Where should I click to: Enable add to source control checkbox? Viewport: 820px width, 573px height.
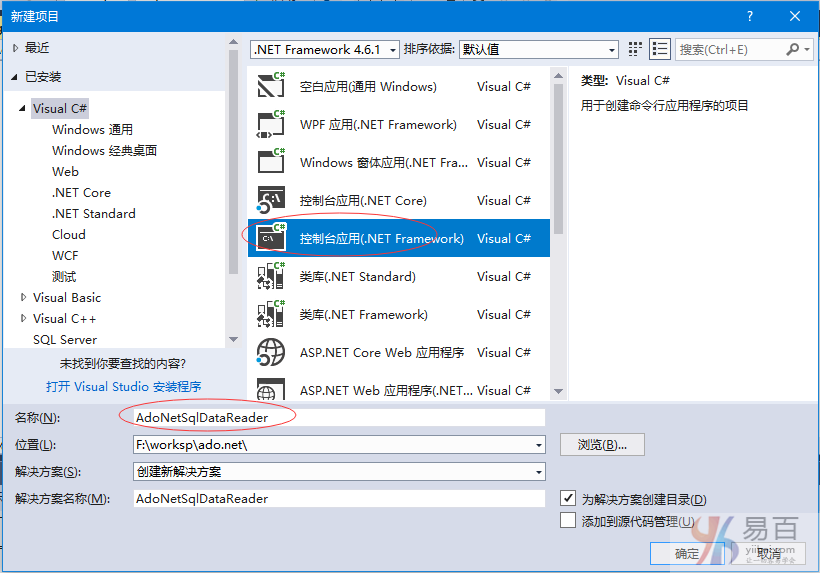pos(568,520)
